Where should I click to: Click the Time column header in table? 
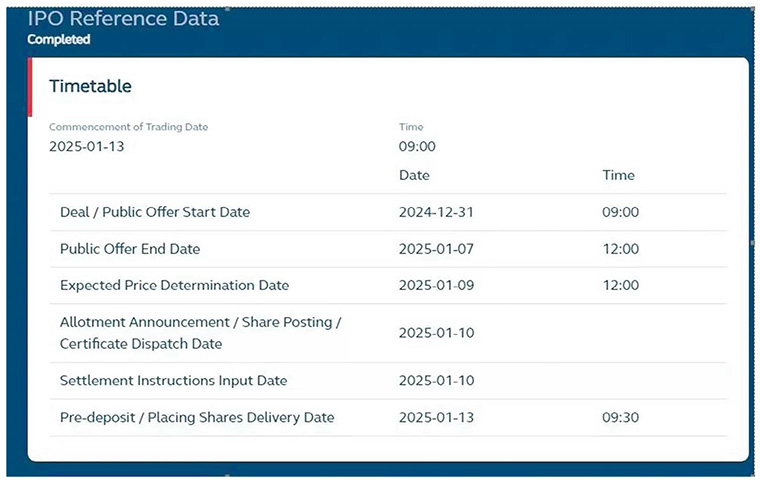[618, 175]
